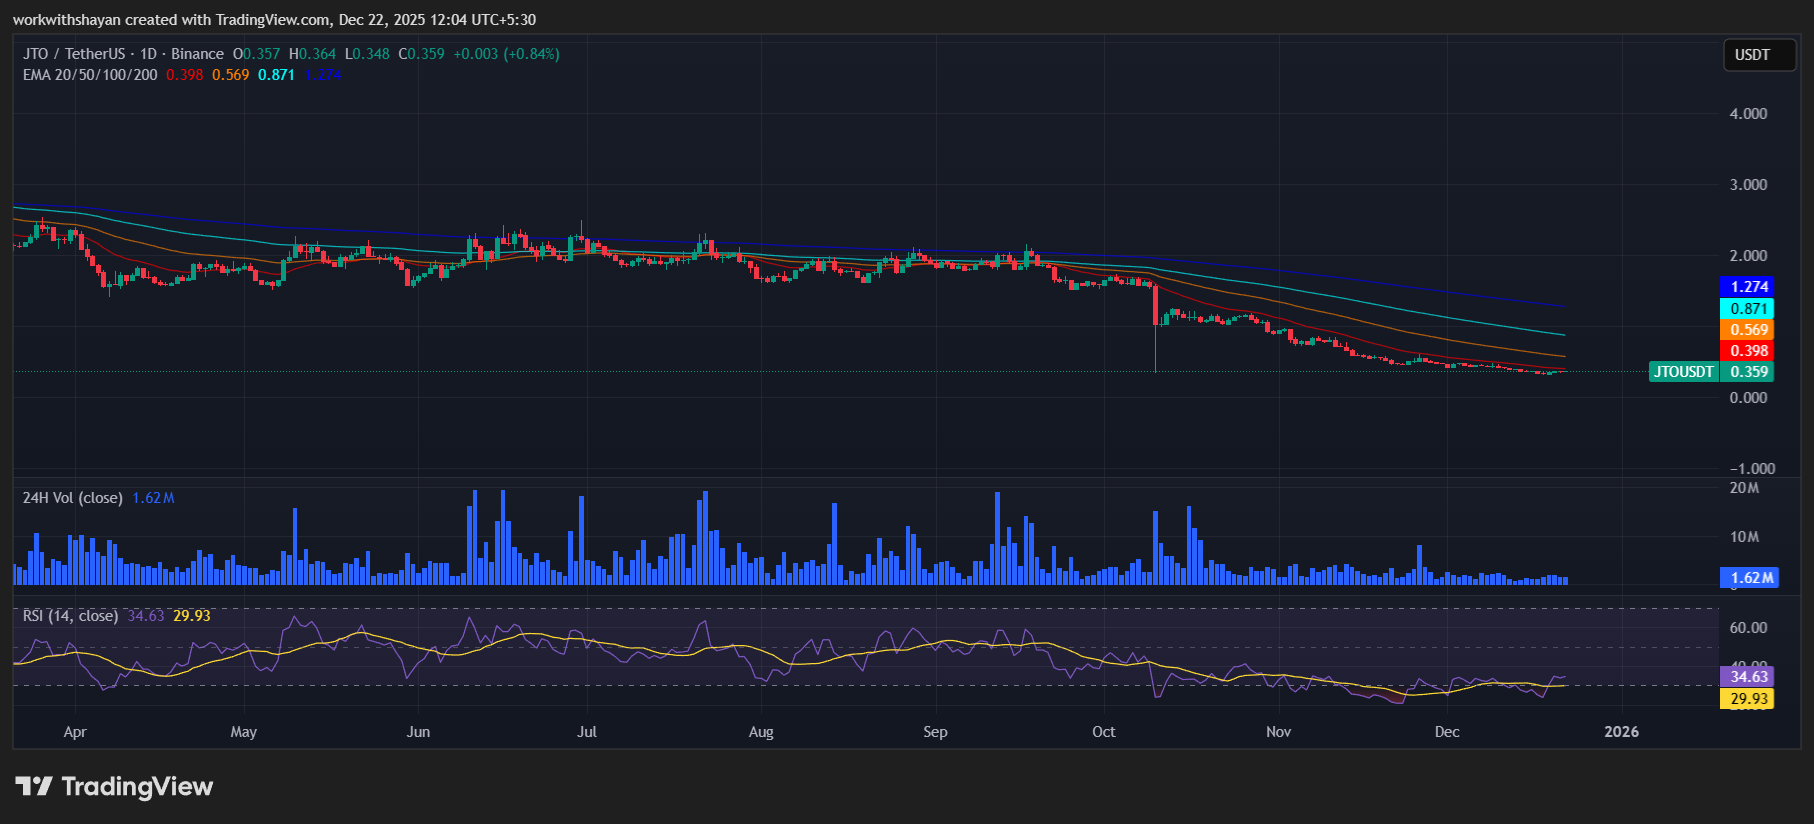1814x824 pixels.
Task: Click the 2026 label on time axis
Action: [1621, 732]
